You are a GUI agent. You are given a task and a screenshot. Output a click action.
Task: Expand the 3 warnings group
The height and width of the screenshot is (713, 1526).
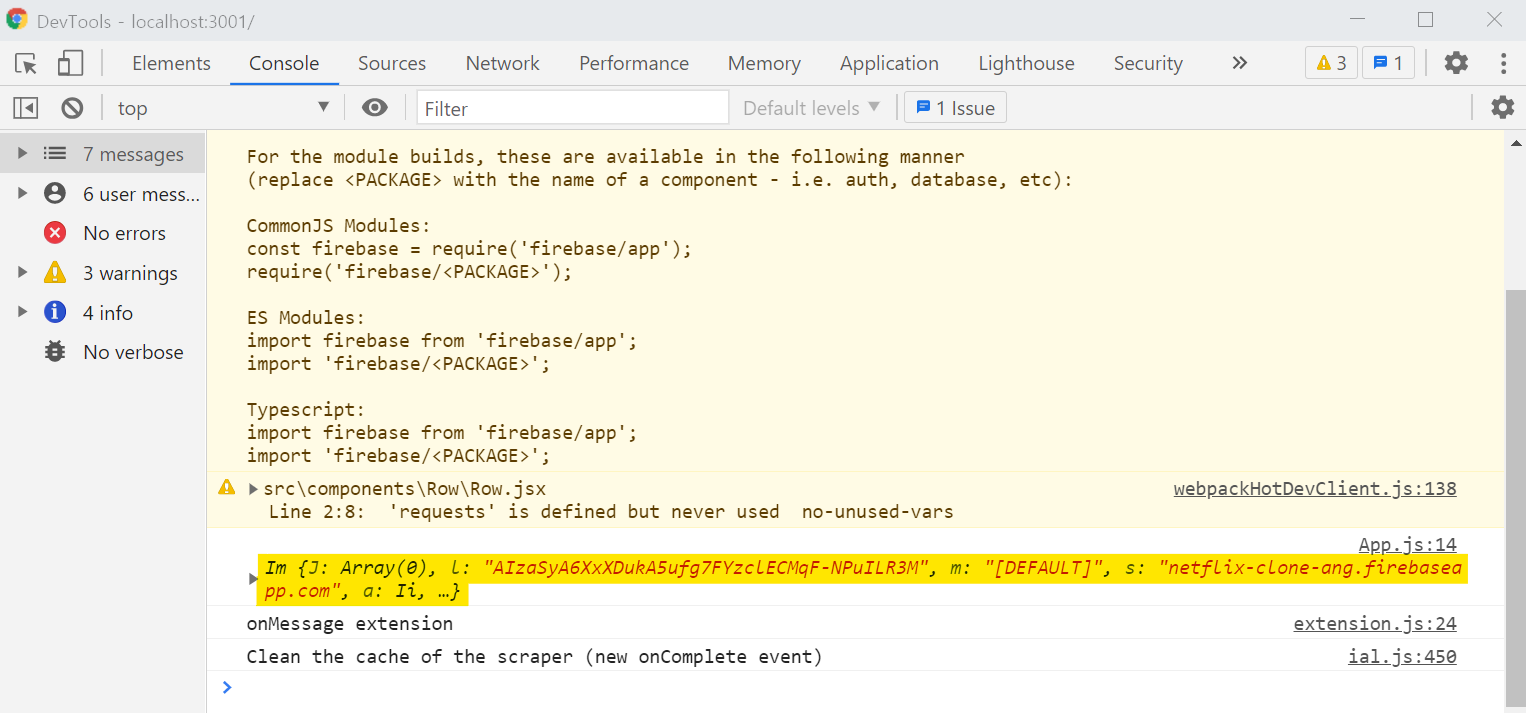[22, 272]
